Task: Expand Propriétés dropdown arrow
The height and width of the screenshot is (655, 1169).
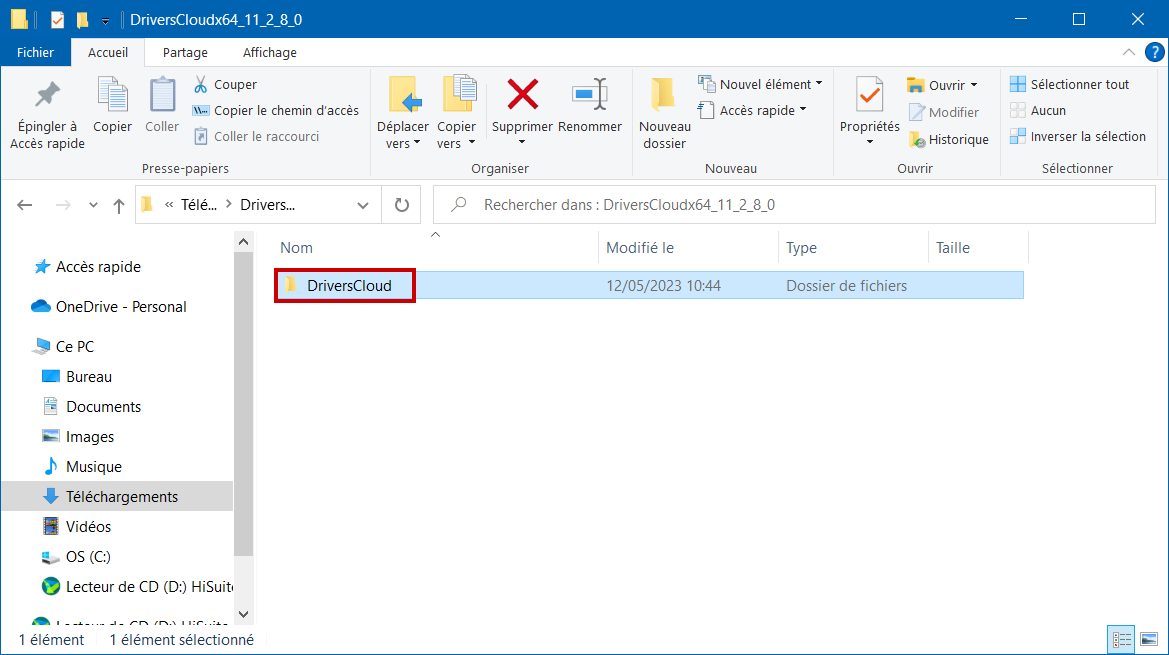Action: click(x=869, y=142)
